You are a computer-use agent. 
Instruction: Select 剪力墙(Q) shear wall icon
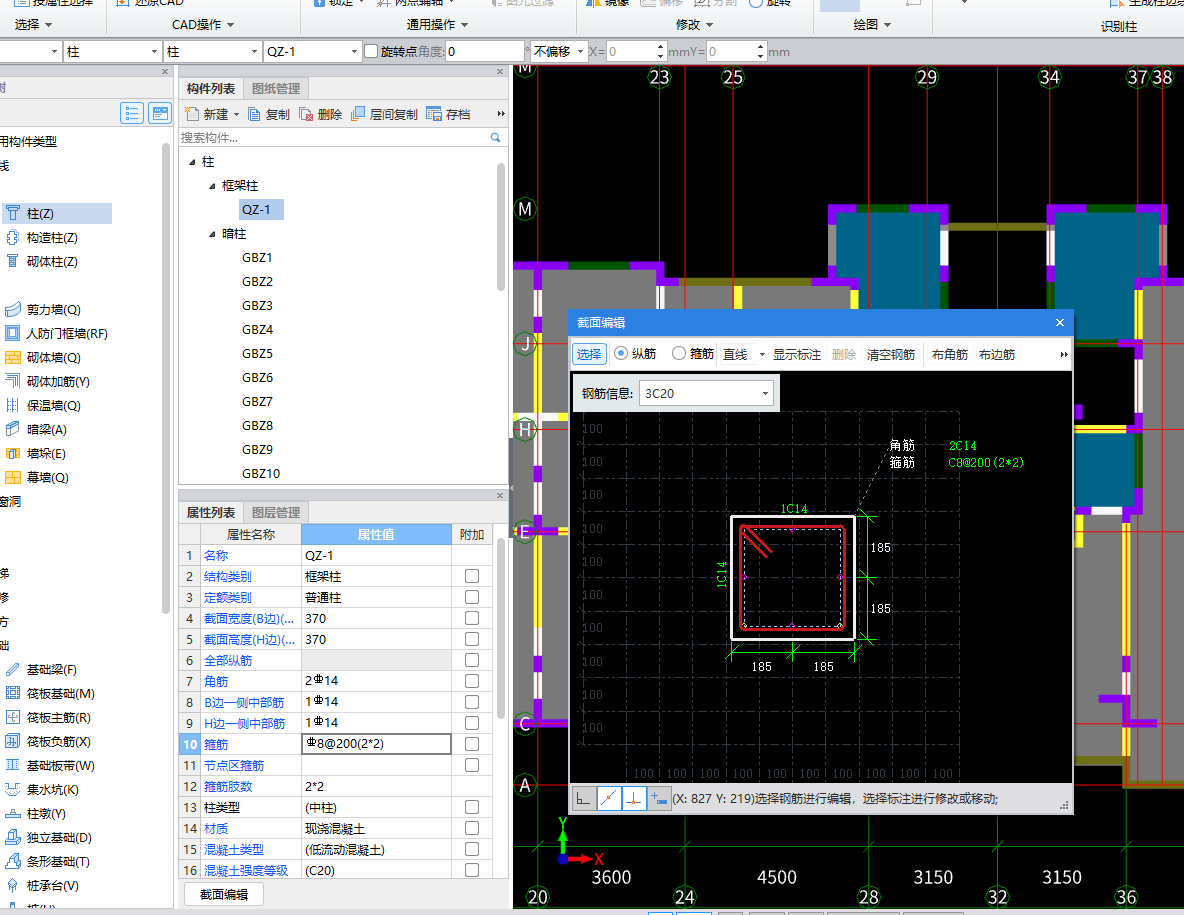[x=13, y=310]
